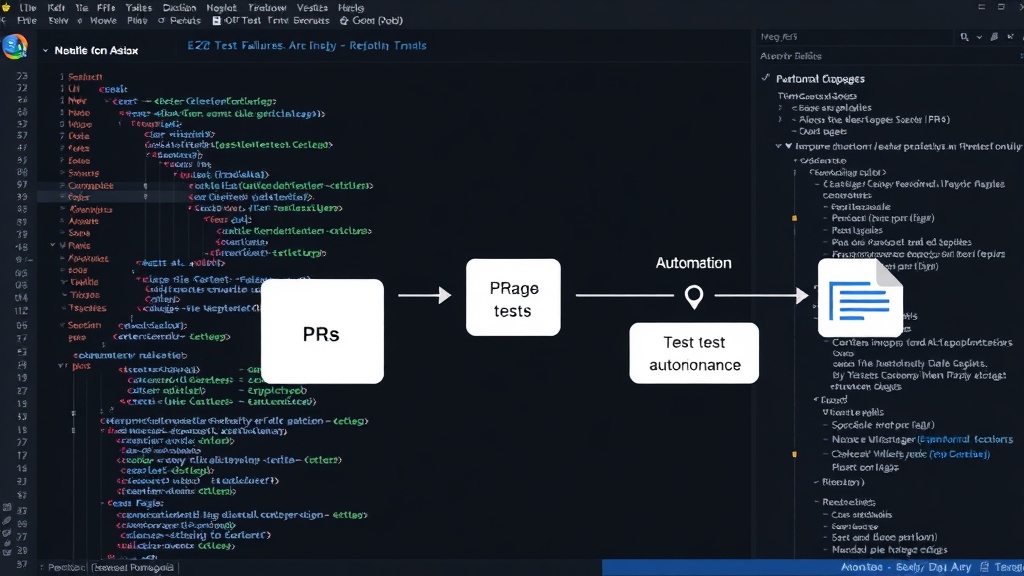Click the 'PRage tests' box in diagram
Viewport: 1024px width, 576px height.
point(513,298)
